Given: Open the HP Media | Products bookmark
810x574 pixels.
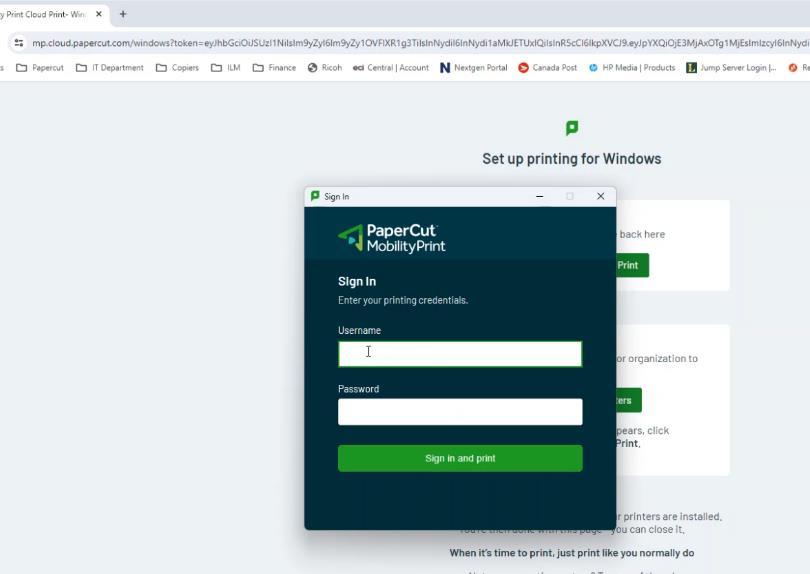Looking at the screenshot, I should [632, 68].
